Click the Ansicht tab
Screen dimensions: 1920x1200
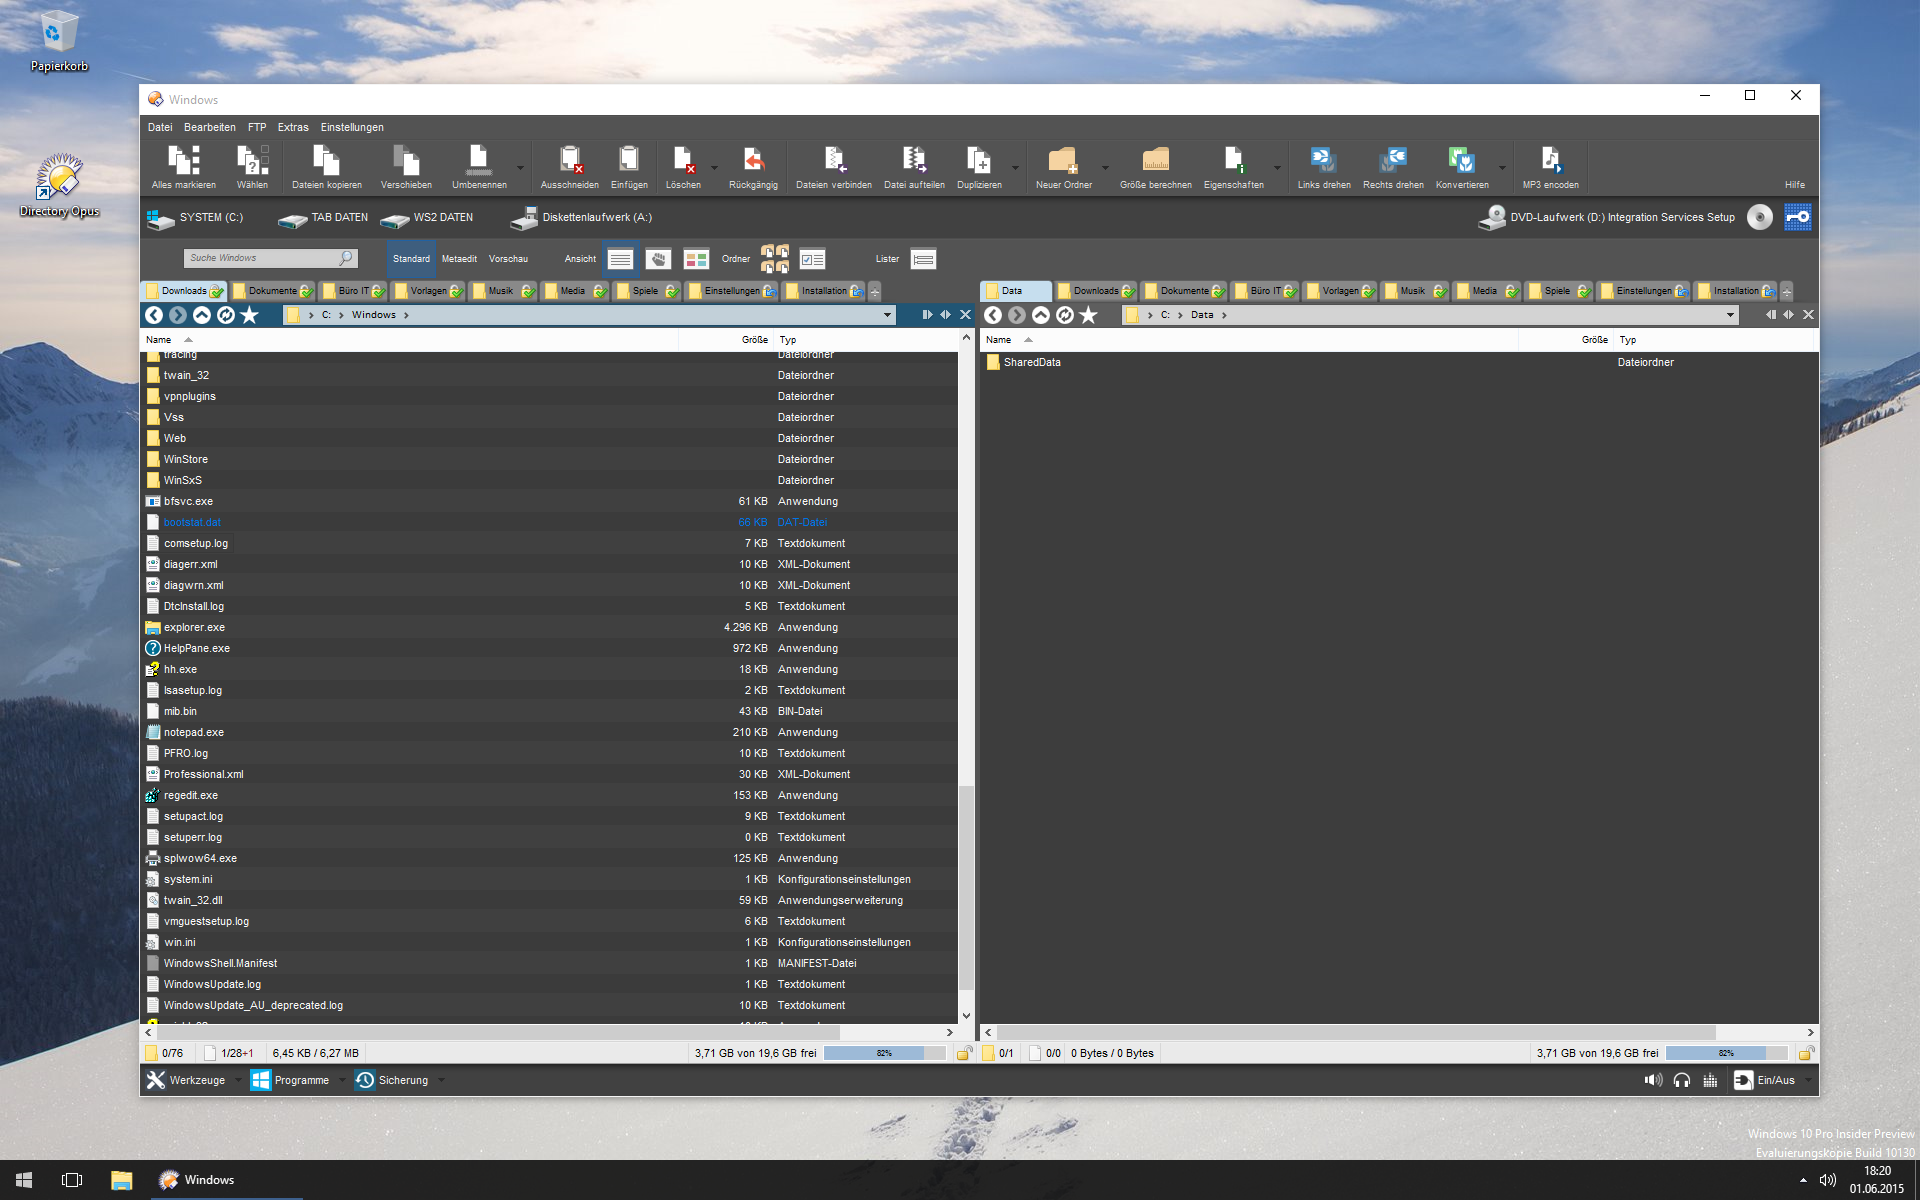click(x=576, y=259)
